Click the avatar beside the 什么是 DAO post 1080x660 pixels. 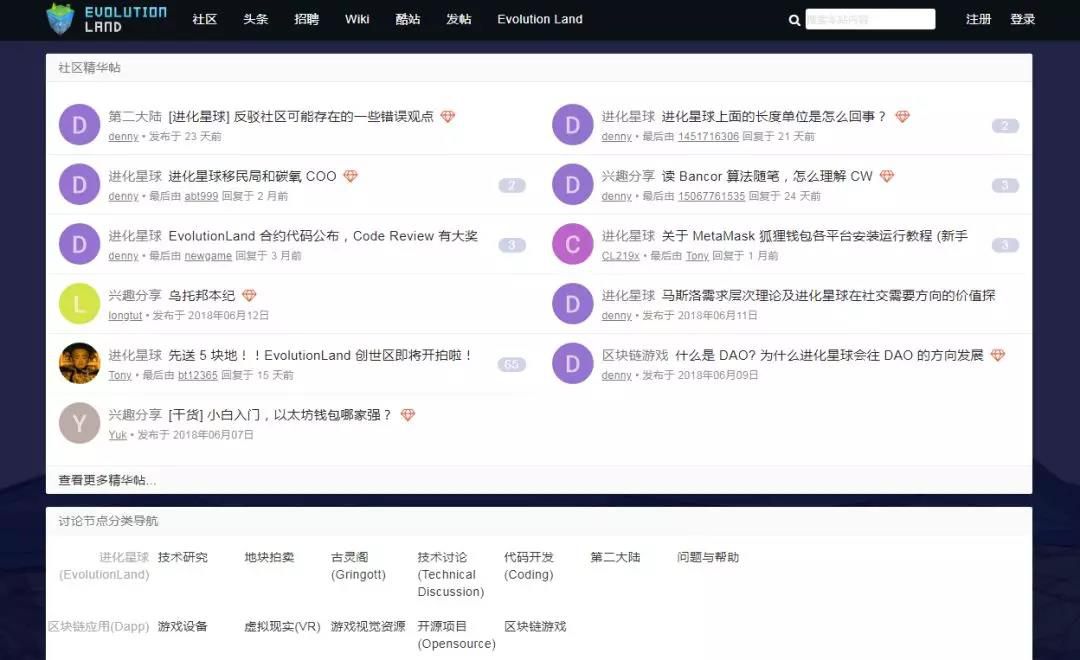click(572, 363)
